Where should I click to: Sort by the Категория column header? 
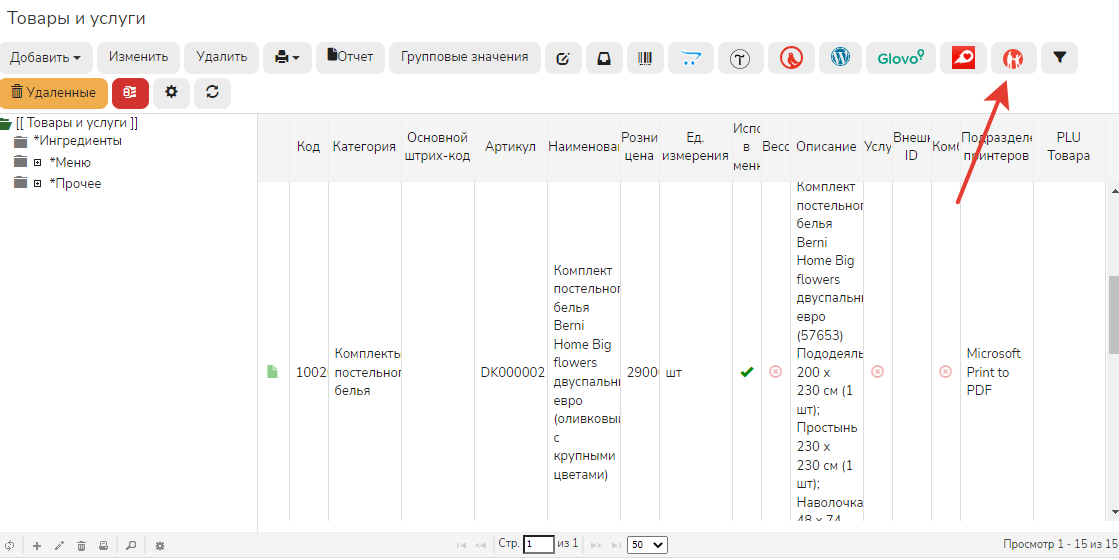363,147
